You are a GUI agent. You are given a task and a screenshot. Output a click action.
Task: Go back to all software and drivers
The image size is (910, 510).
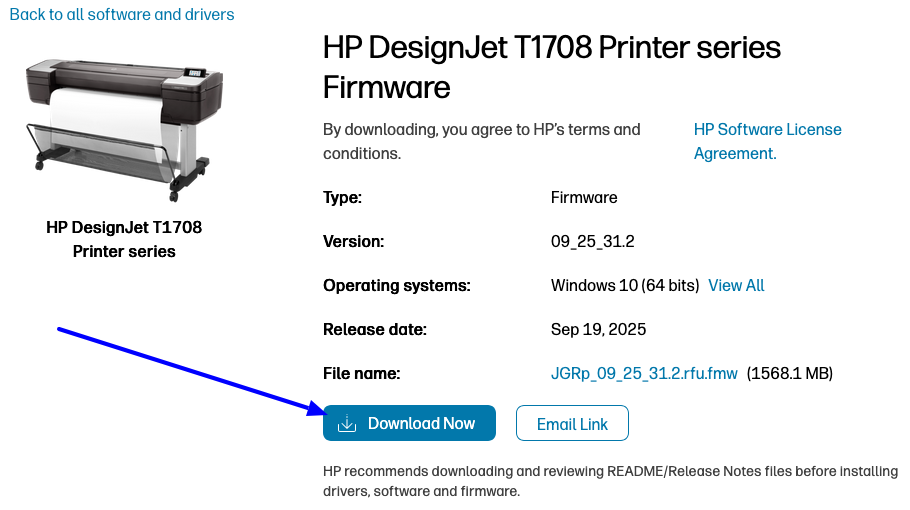(x=122, y=15)
